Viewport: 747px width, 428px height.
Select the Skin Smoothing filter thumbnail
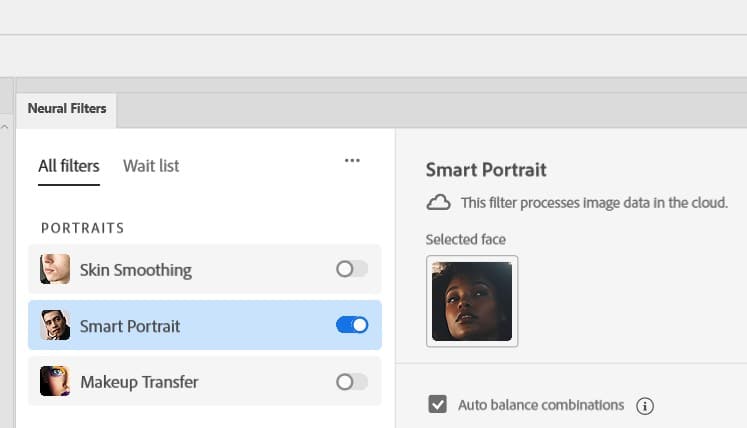(x=55, y=269)
